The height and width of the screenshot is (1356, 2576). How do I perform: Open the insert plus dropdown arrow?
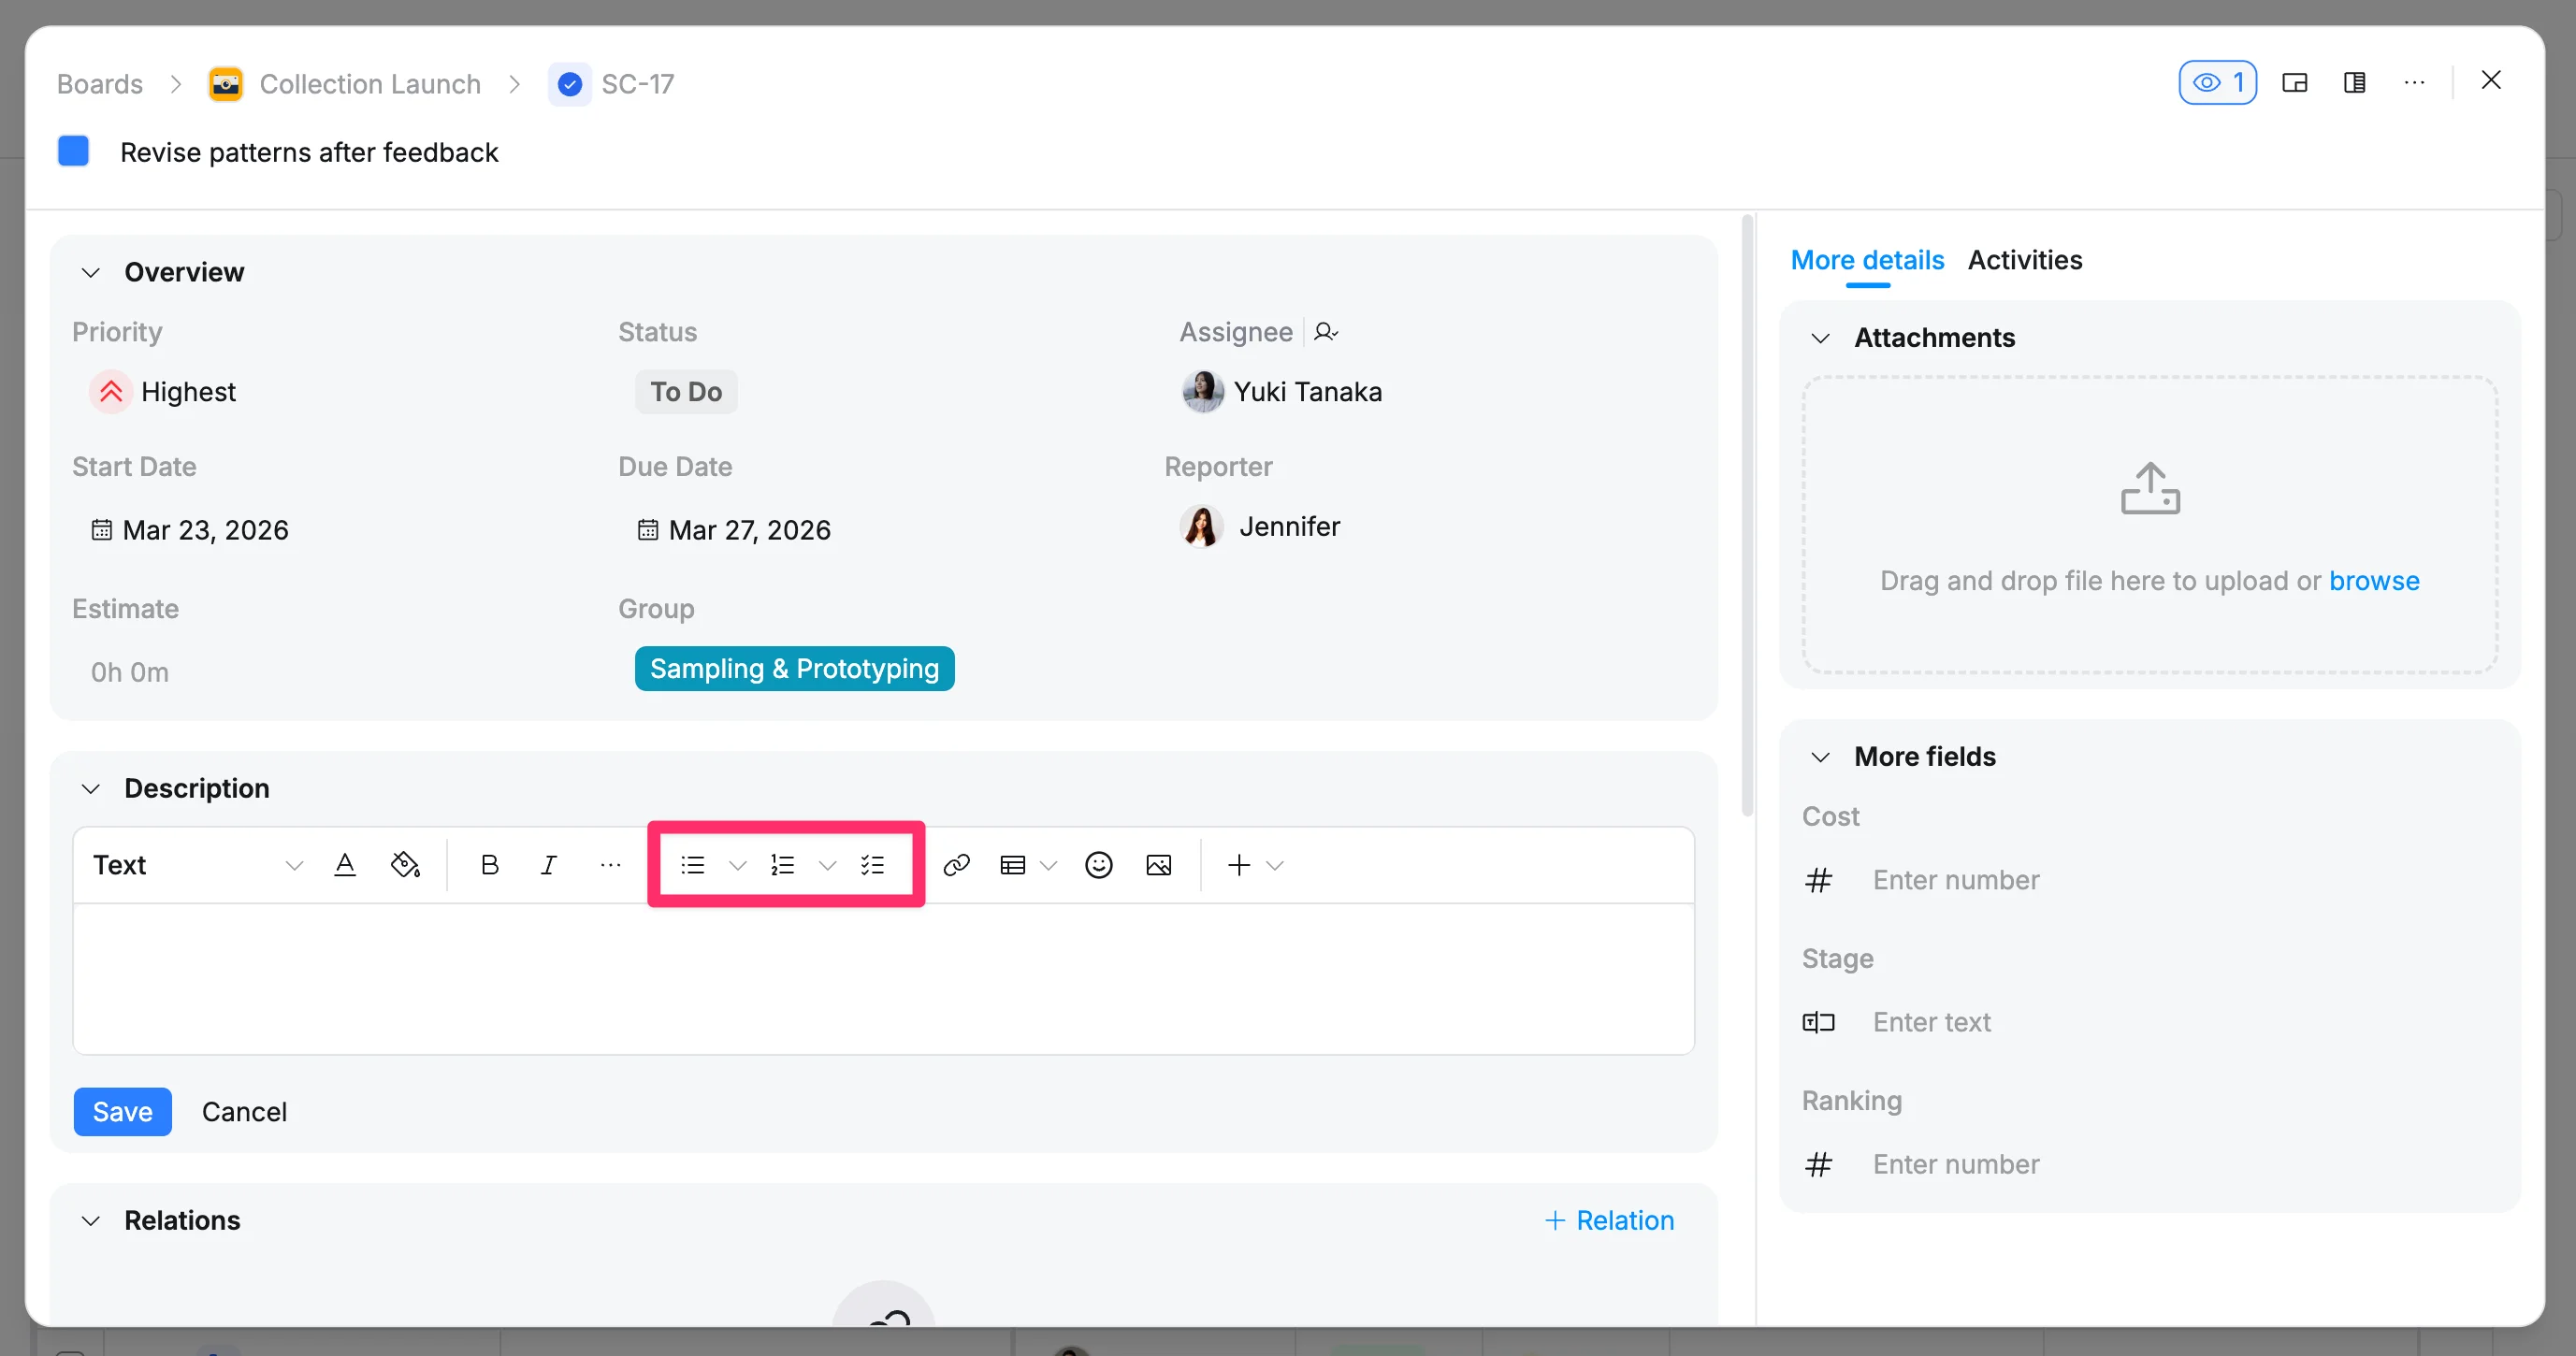coord(1275,865)
